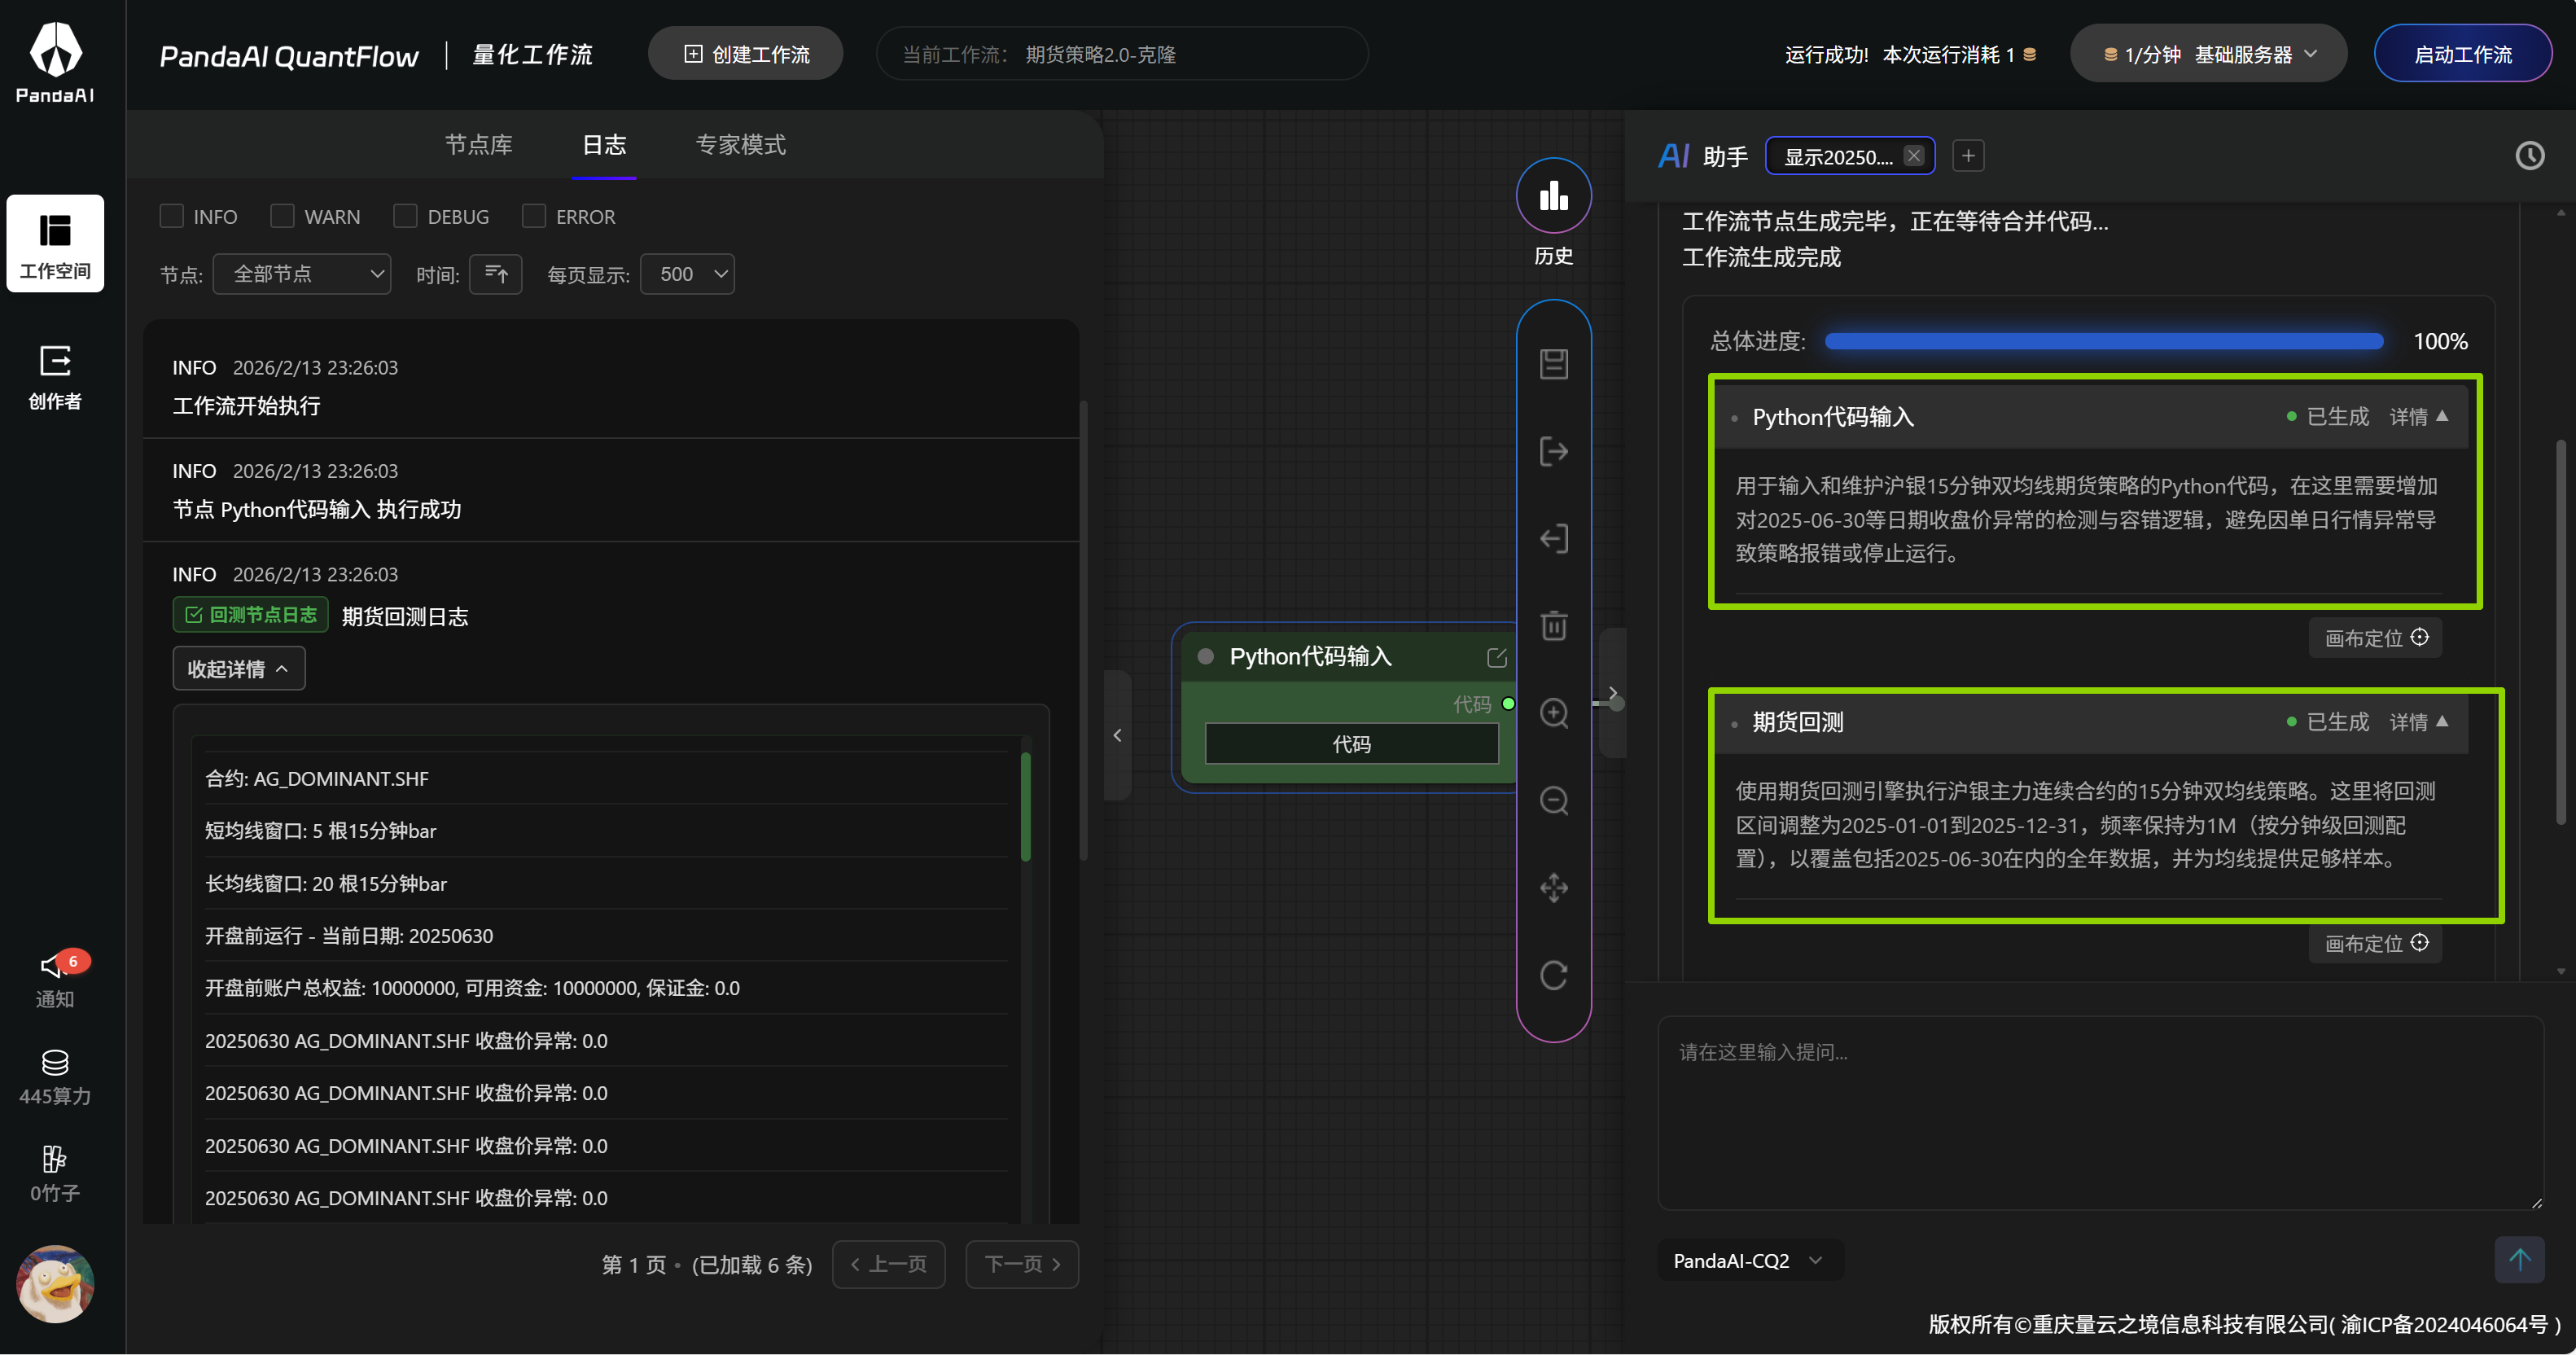
Task: Toggle 详情 on the Python代码输入 card
Action: 2418,417
